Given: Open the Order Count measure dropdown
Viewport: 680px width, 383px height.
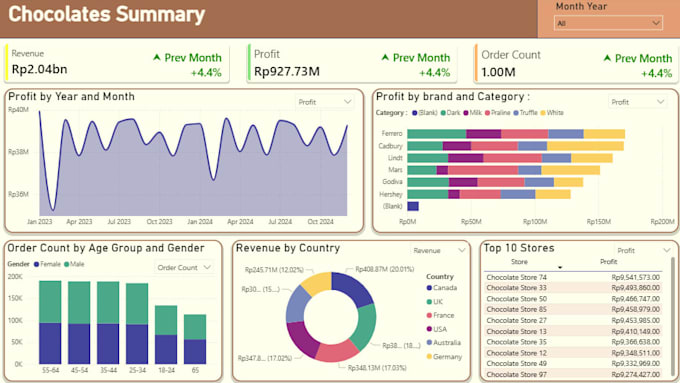Looking at the screenshot, I should tap(184, 267).
